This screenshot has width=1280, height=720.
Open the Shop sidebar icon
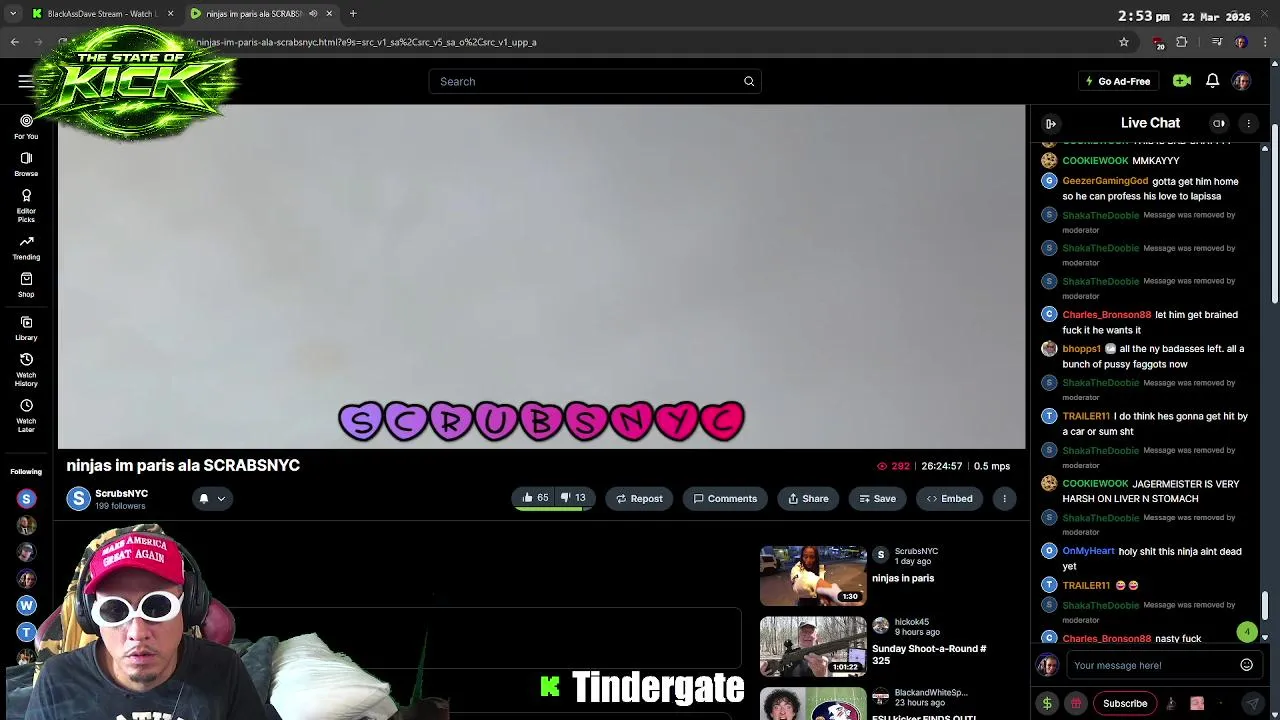click(26, 285)
